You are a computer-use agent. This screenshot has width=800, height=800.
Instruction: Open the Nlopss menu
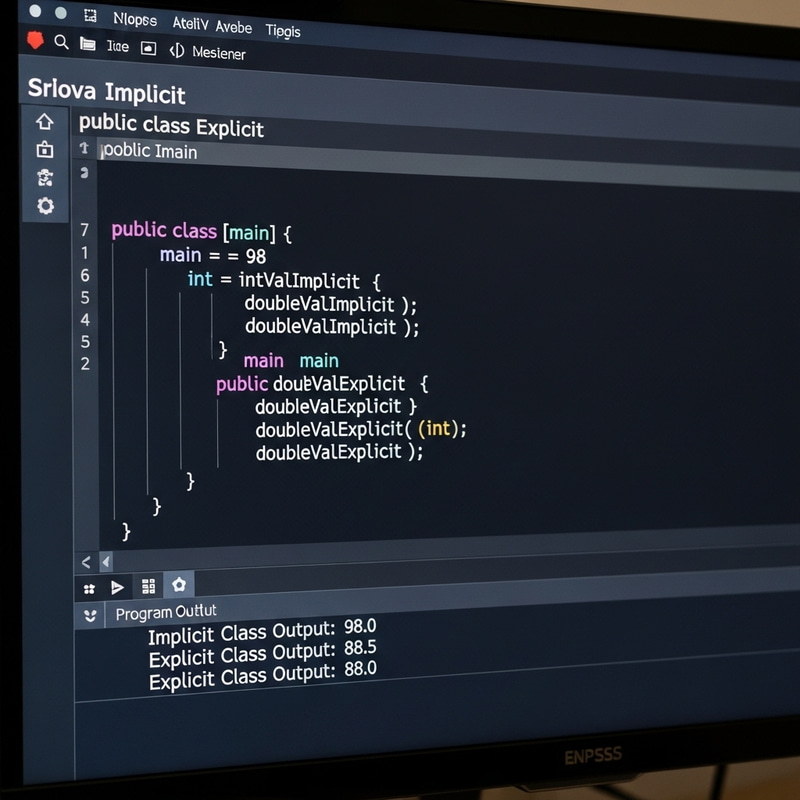coord(135,17)
